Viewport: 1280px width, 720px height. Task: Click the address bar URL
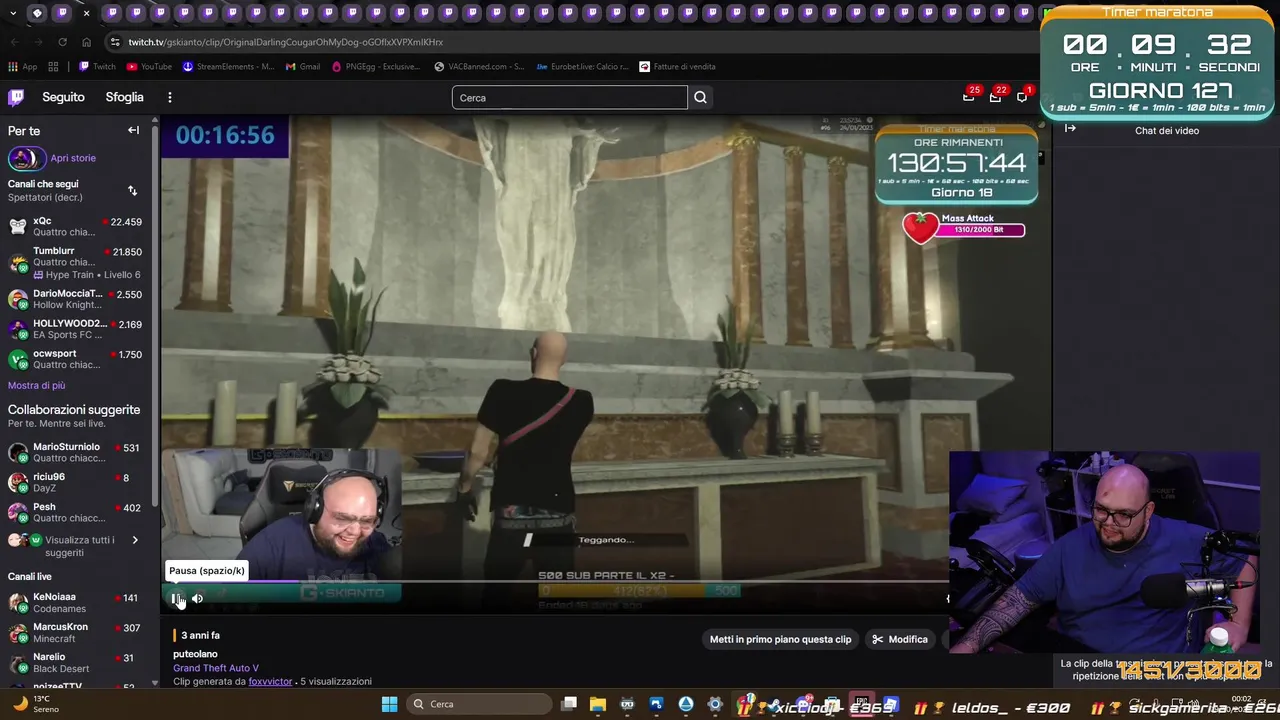[x=285, y=42]
